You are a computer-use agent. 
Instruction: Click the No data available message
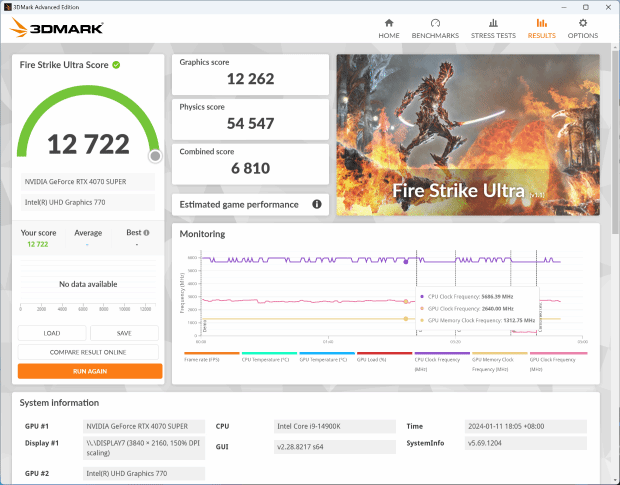(88, 284)
